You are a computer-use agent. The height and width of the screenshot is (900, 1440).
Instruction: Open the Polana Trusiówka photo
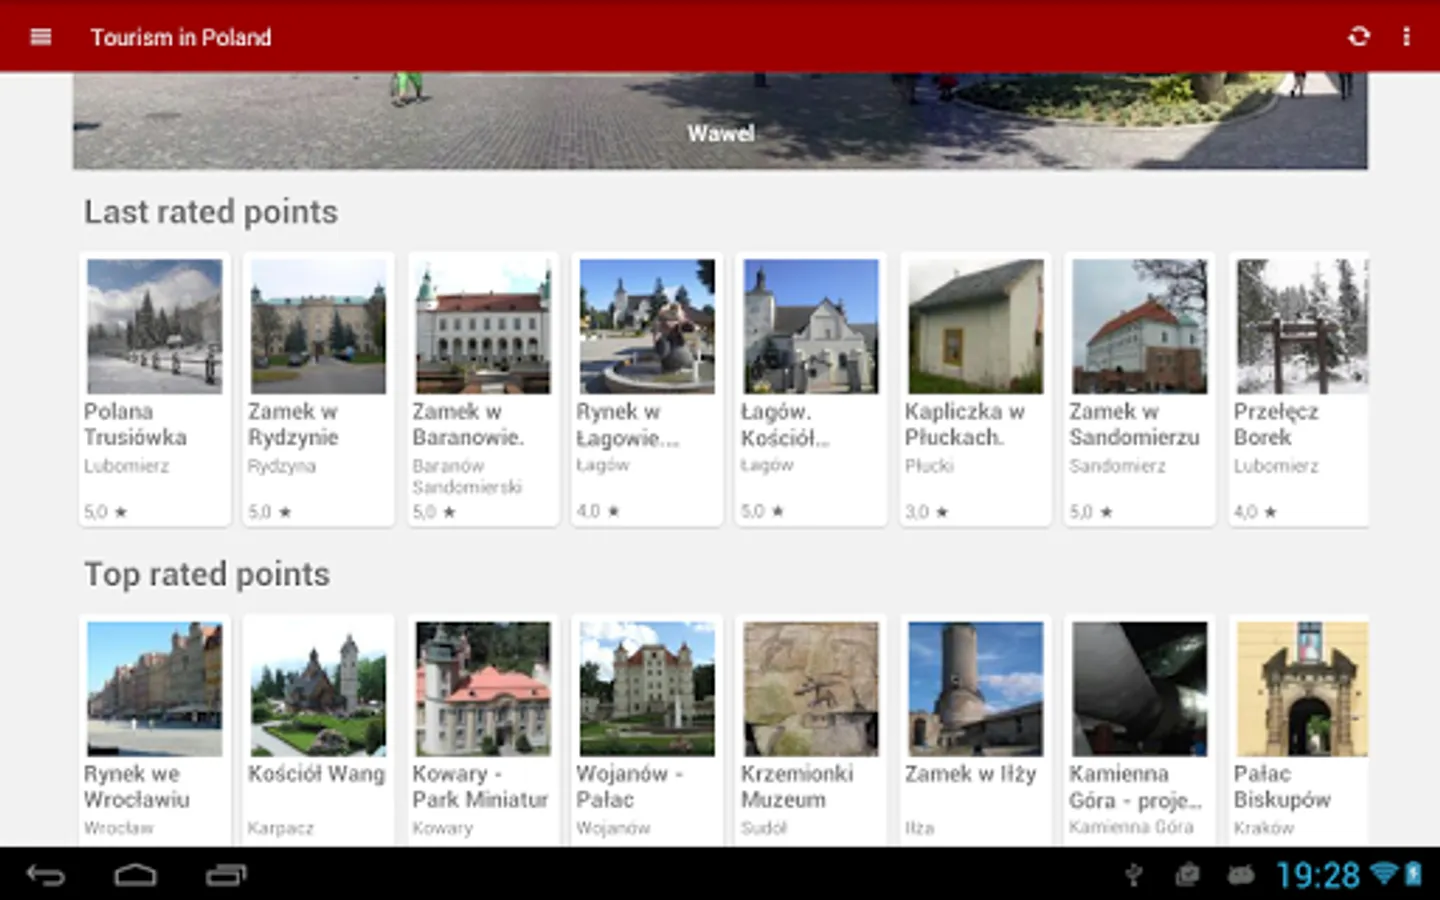[155, 326]
